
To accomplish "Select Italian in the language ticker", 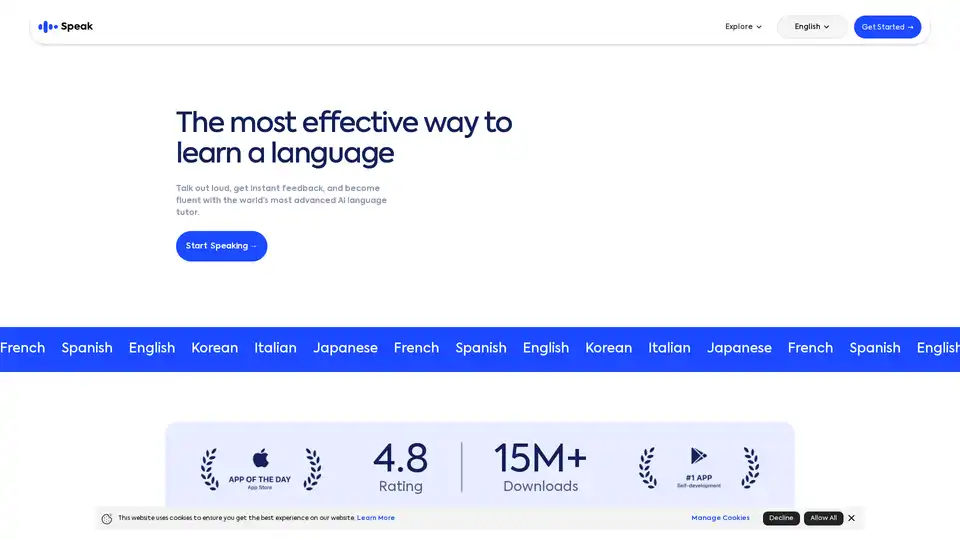I will (x=275, y=348).
